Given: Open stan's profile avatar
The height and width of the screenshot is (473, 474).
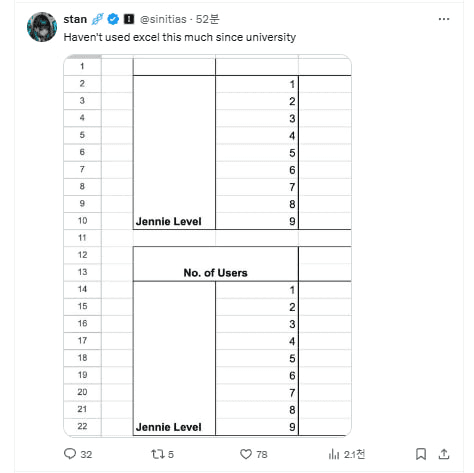Looking at the screenshot, I should tap(42, 27).
